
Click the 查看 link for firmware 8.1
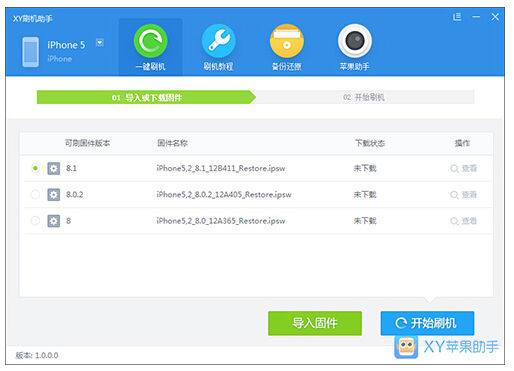(x=463, y=168)
